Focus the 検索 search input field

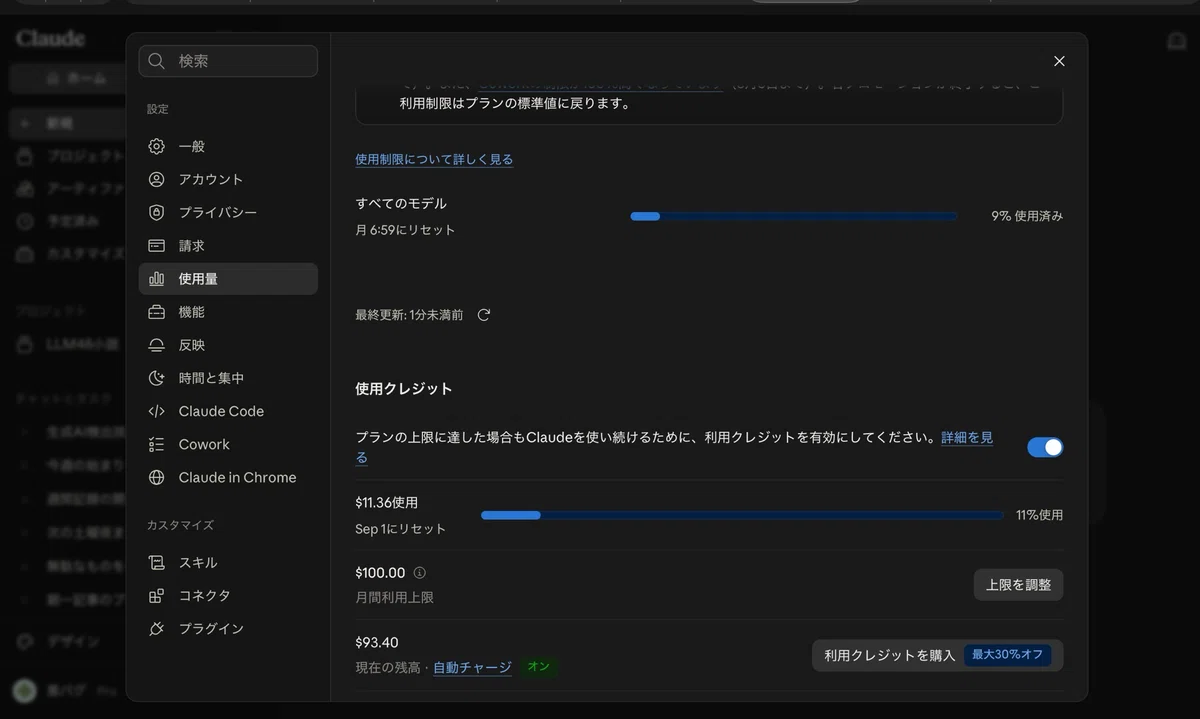point(228,61)
